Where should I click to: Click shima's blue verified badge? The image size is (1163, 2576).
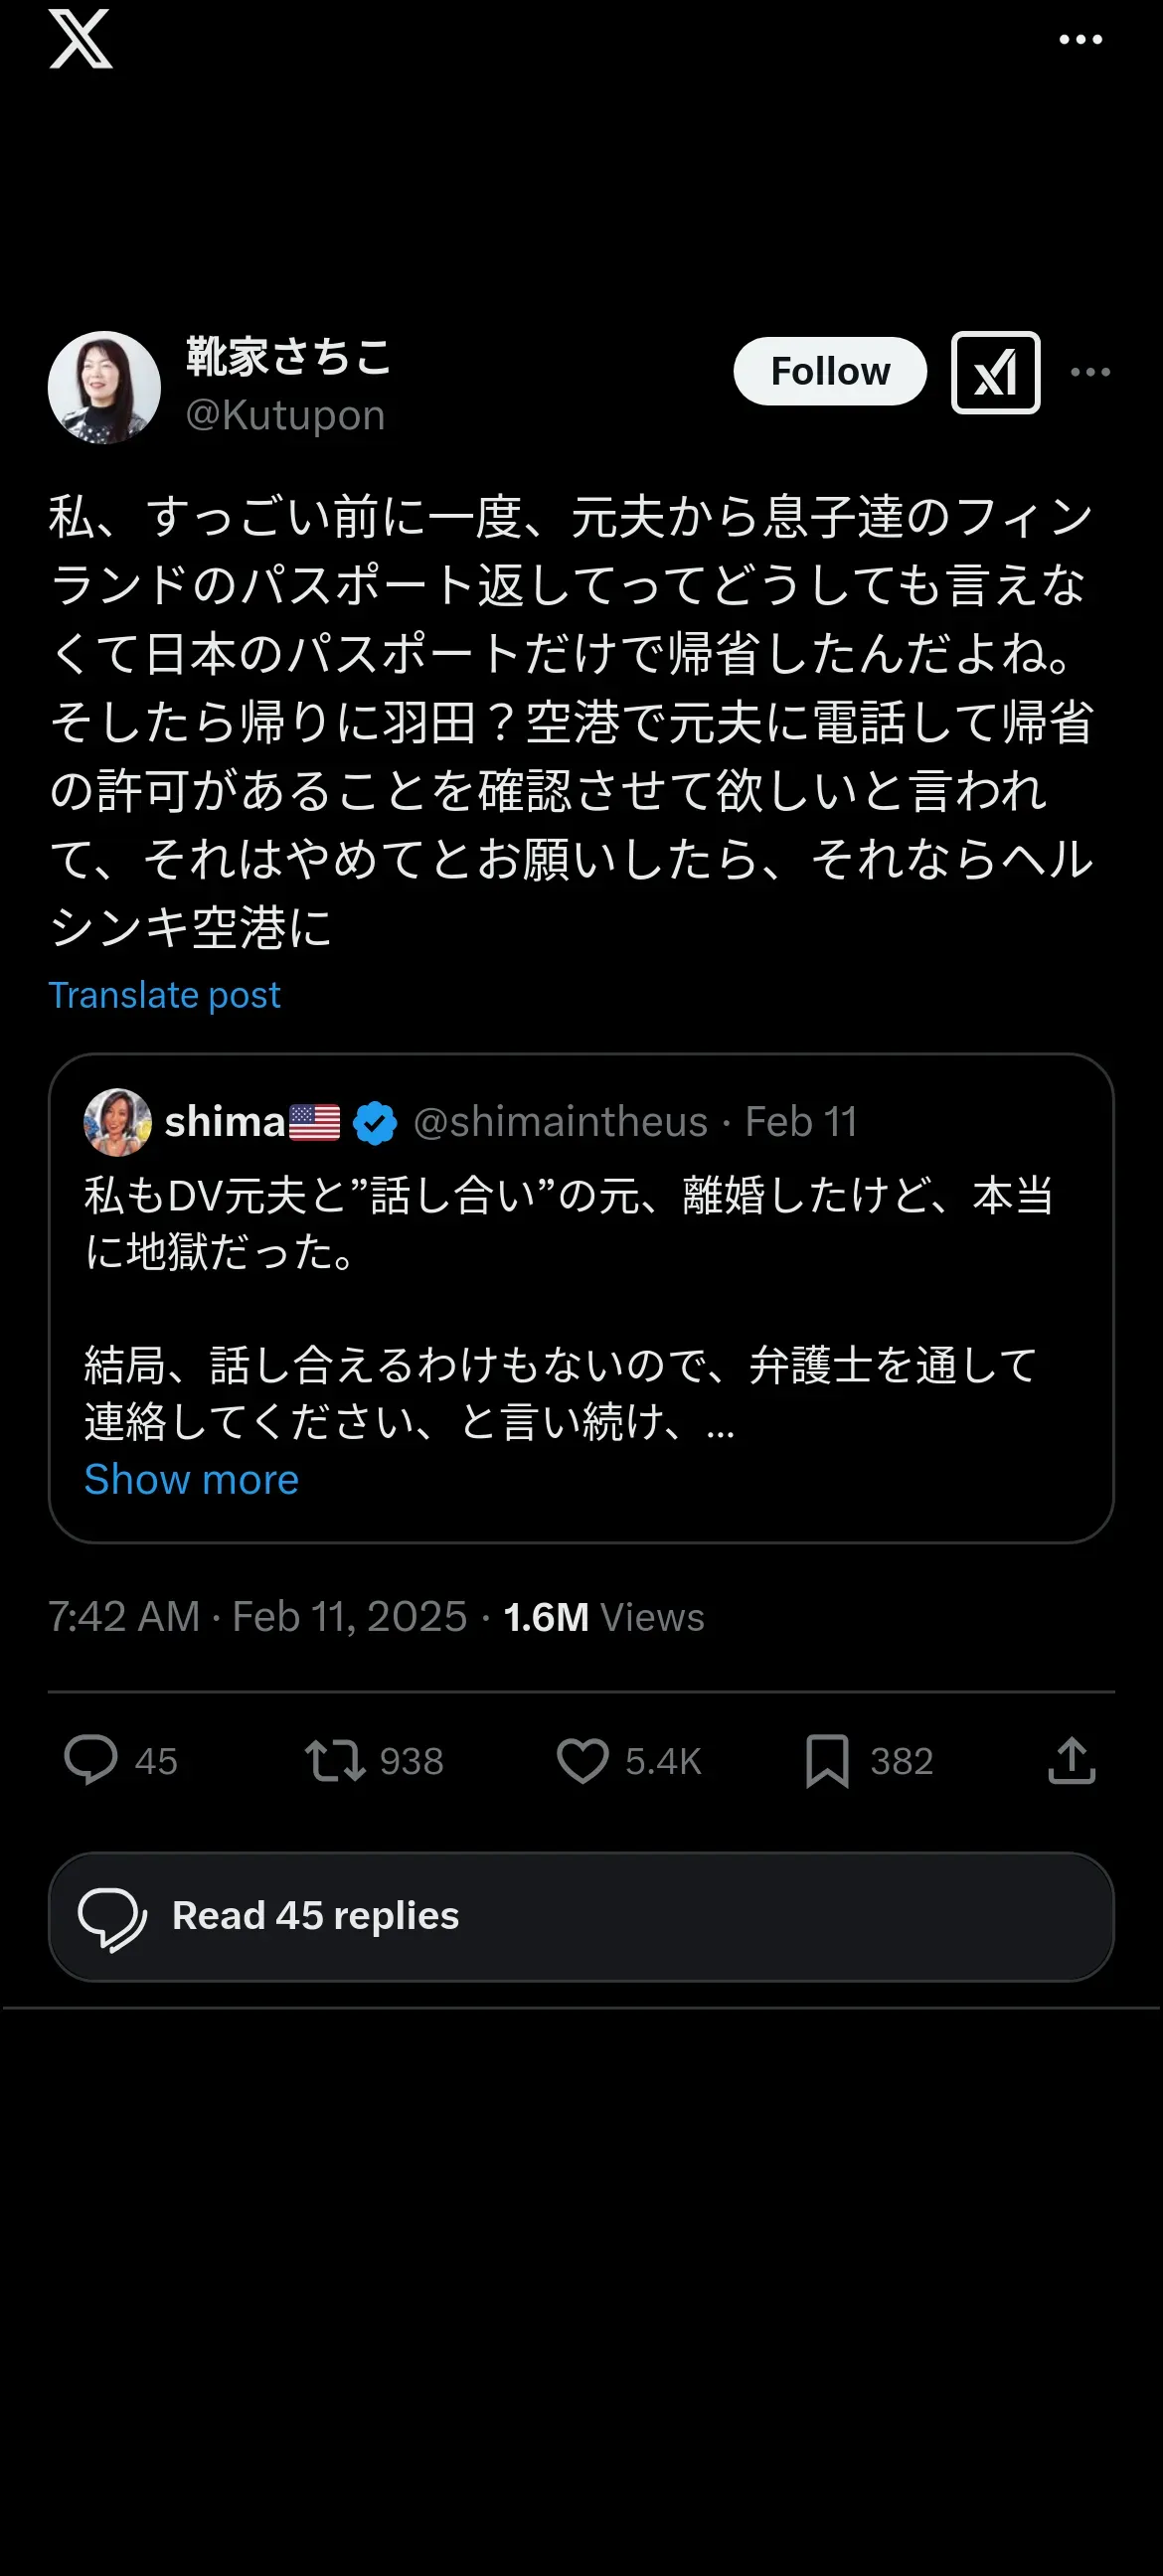(x=375, y=1122)
